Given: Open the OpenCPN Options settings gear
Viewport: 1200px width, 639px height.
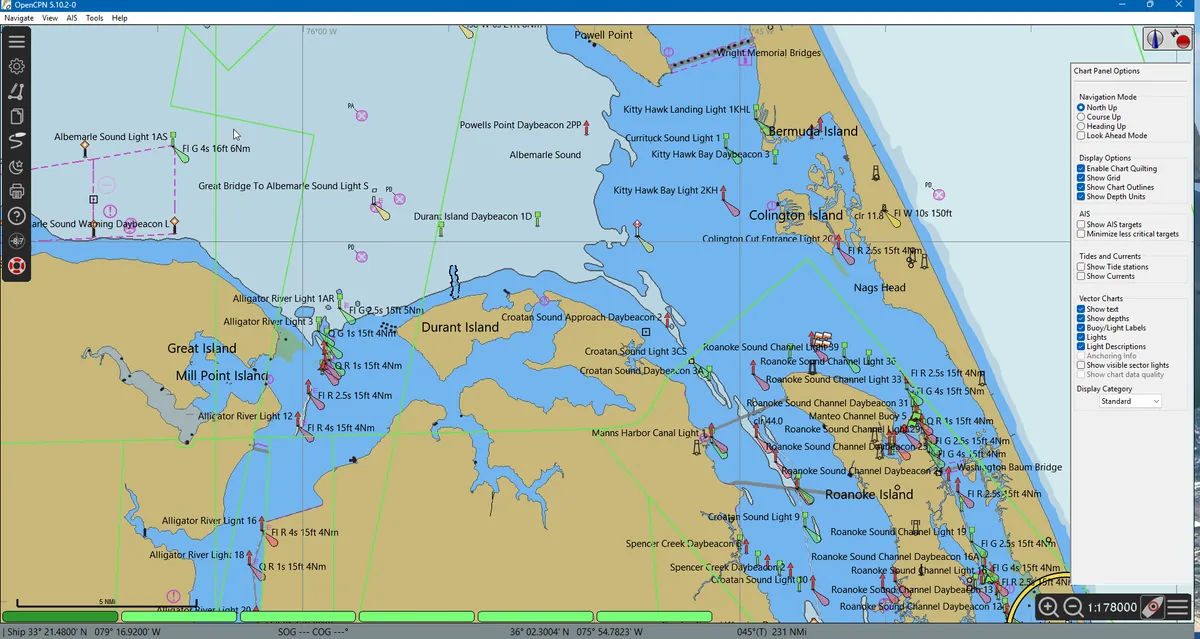Looking at the screenshot, I should [x=16, y=66].
